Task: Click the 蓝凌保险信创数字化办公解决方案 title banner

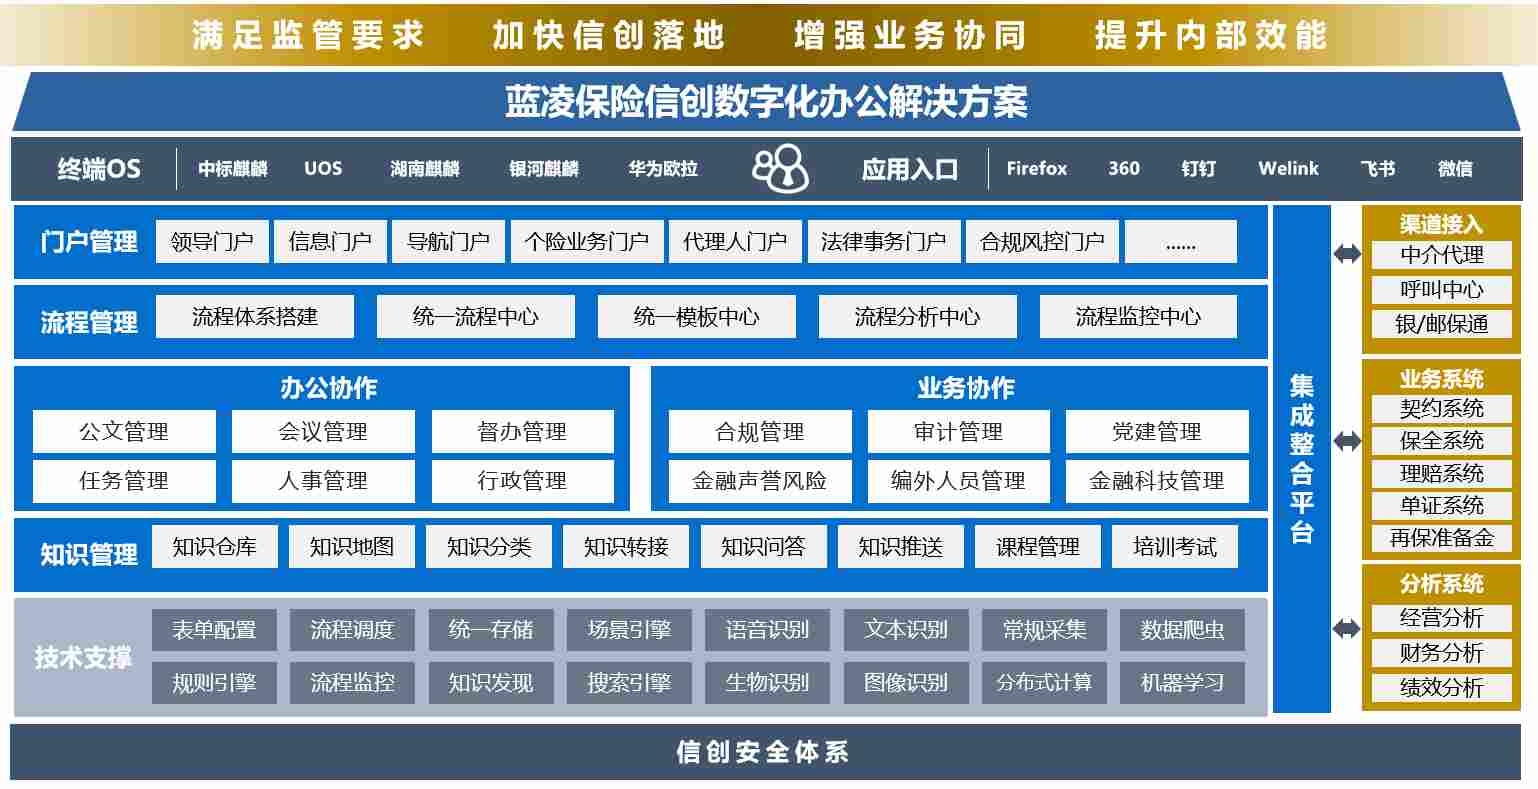Action: pyautogui.click(x=766, y=102)
